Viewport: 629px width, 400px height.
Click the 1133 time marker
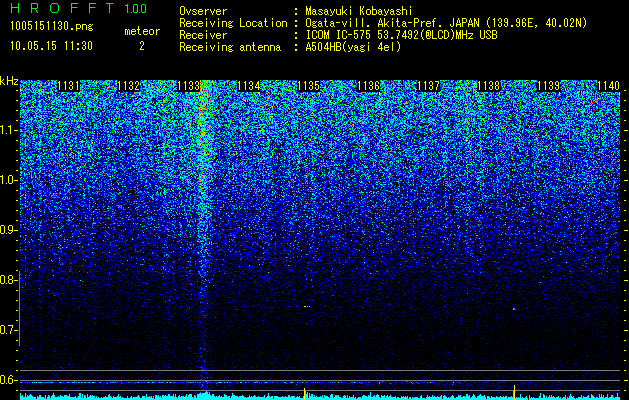coord(188,86)
